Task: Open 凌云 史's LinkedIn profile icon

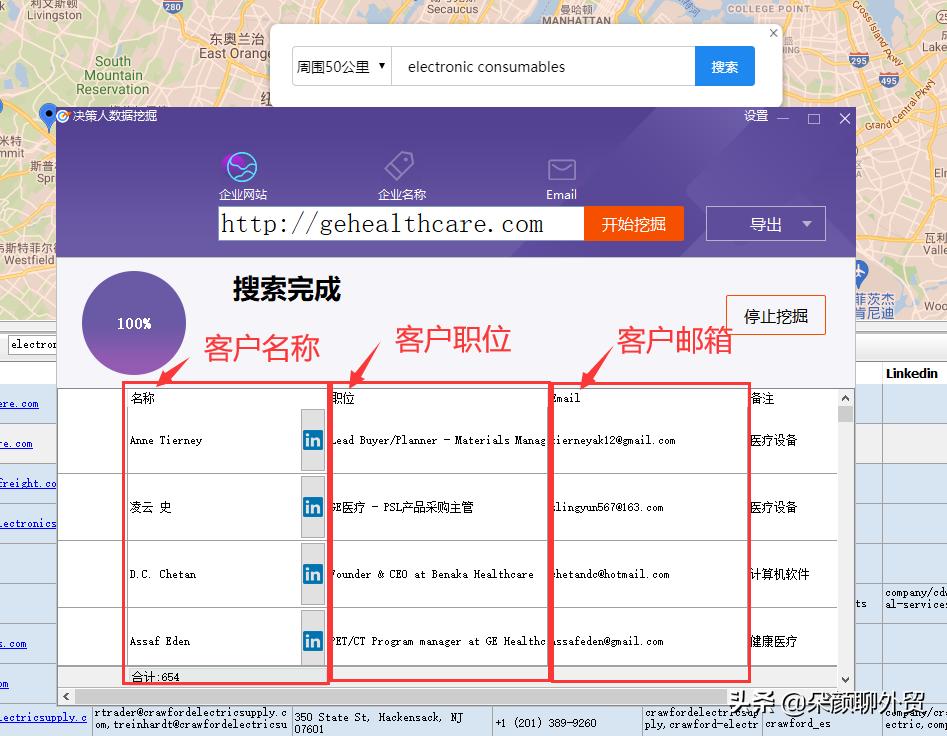Action: click(311, 507)
